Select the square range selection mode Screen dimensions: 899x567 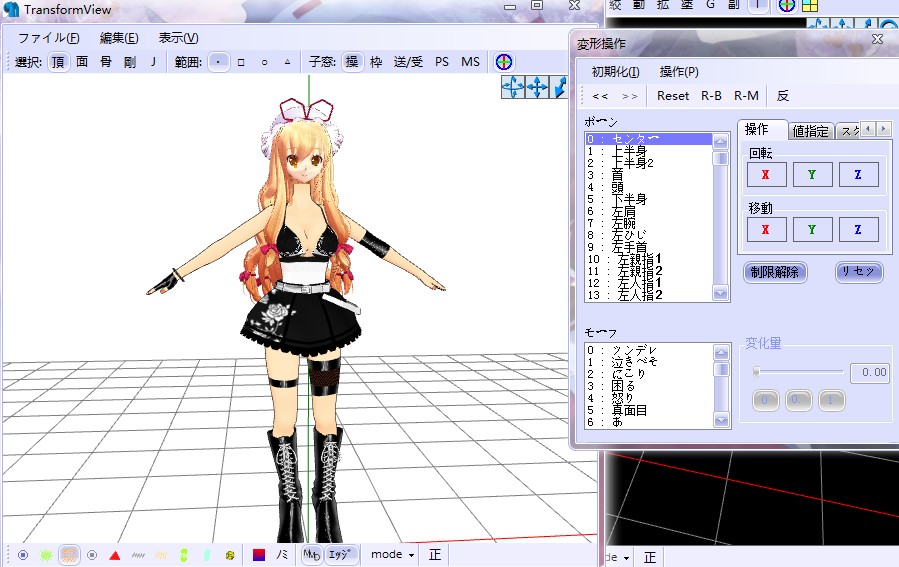[x=241, y=62]
